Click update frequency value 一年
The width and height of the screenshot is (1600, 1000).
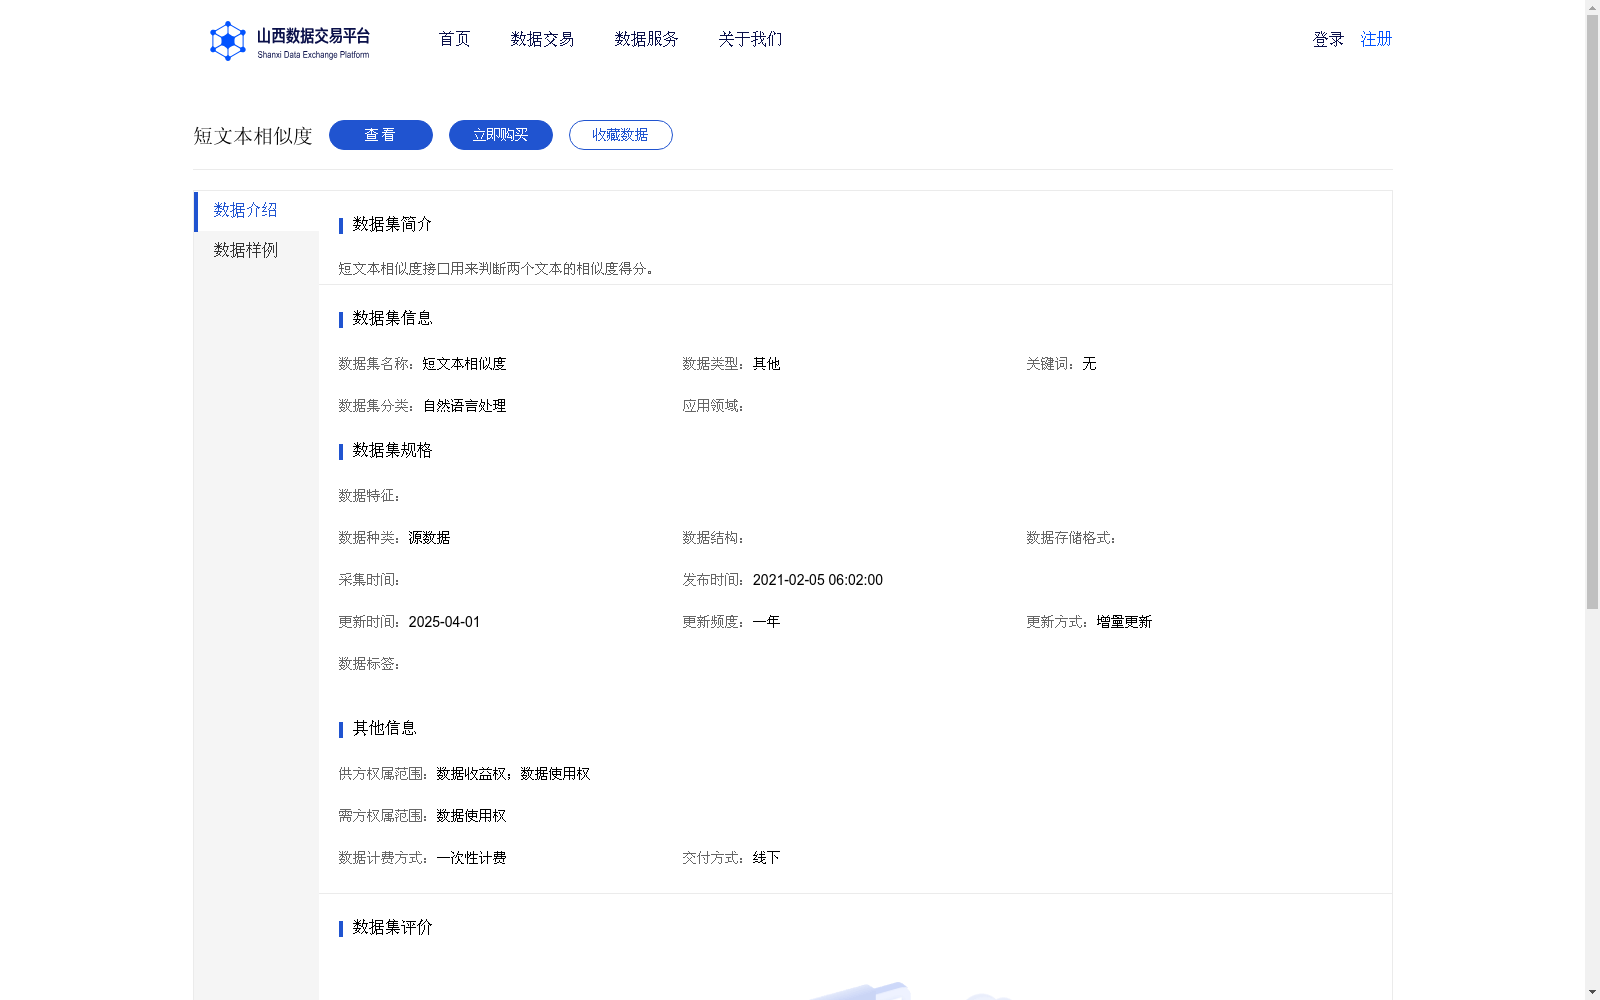(x=767, y=622)
